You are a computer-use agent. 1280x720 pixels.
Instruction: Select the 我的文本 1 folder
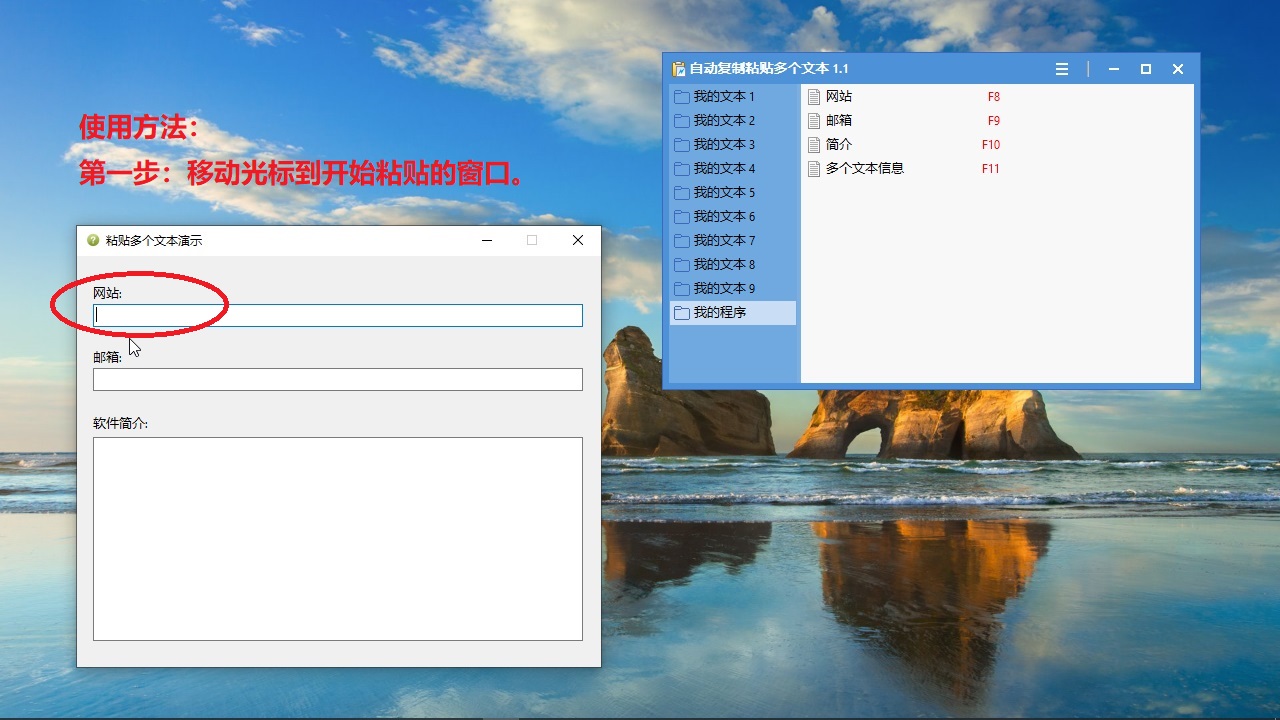pyautogui.click(x=724, y=97)
